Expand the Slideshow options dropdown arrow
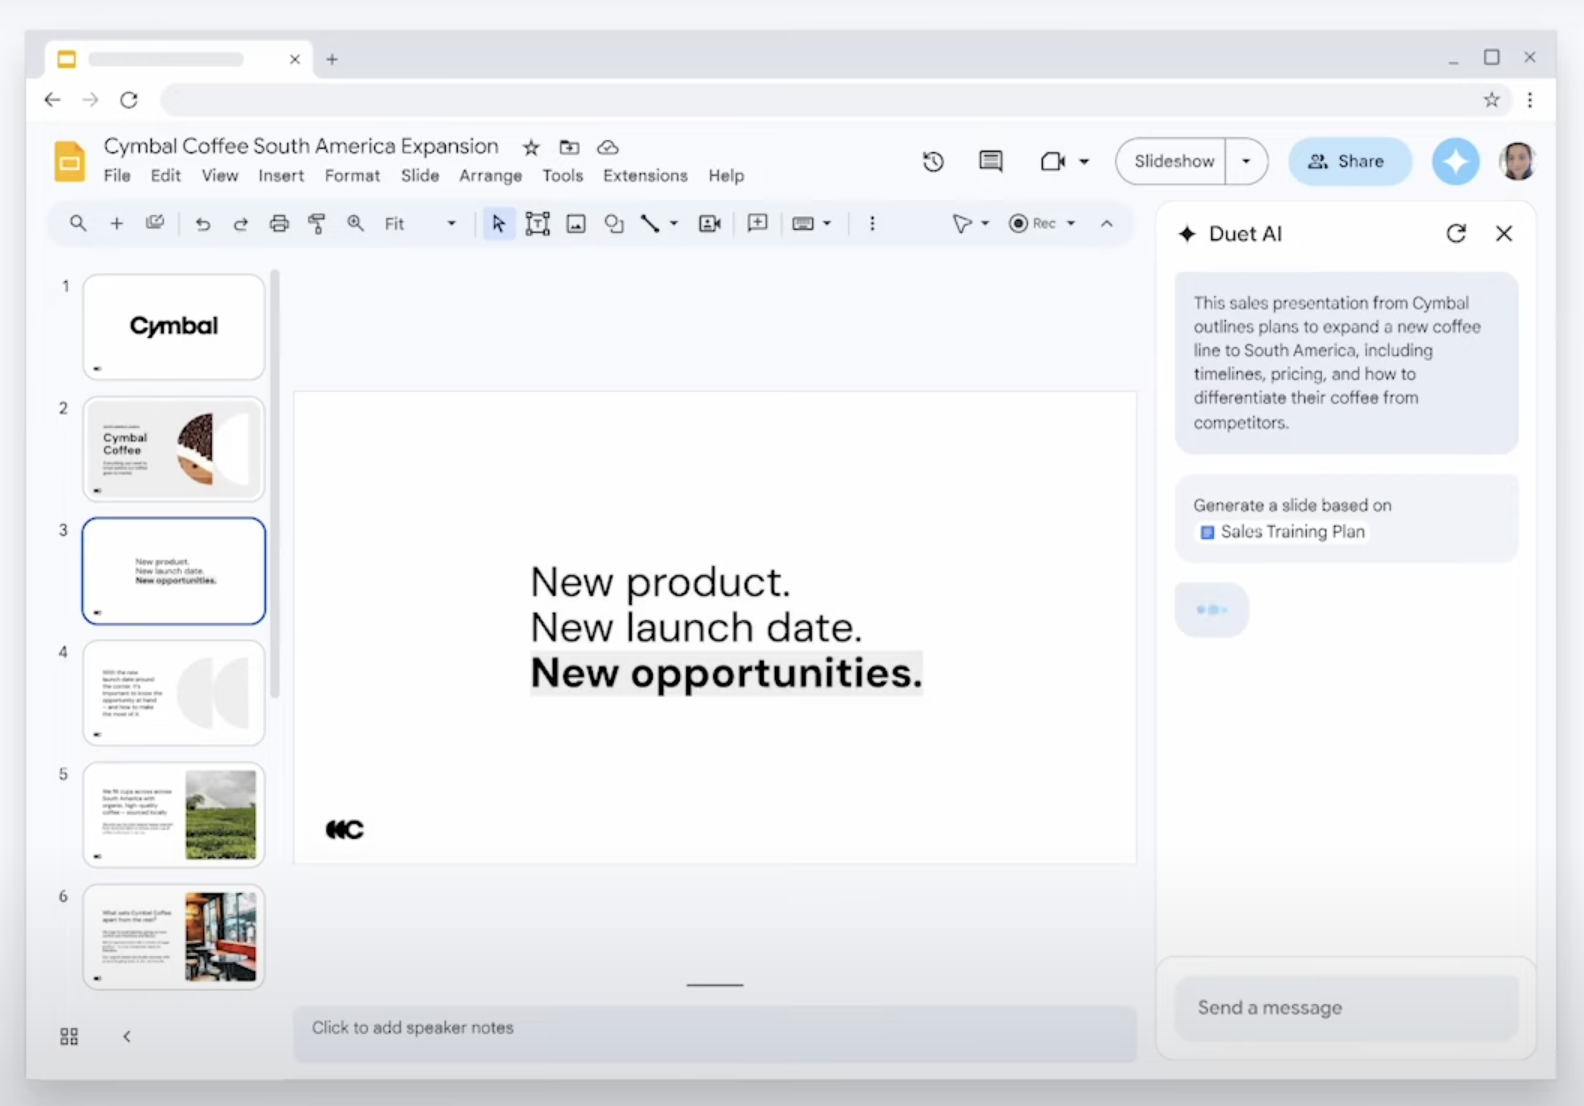The height and width of the screenshot is (1106, 1584). point(1246,161)
